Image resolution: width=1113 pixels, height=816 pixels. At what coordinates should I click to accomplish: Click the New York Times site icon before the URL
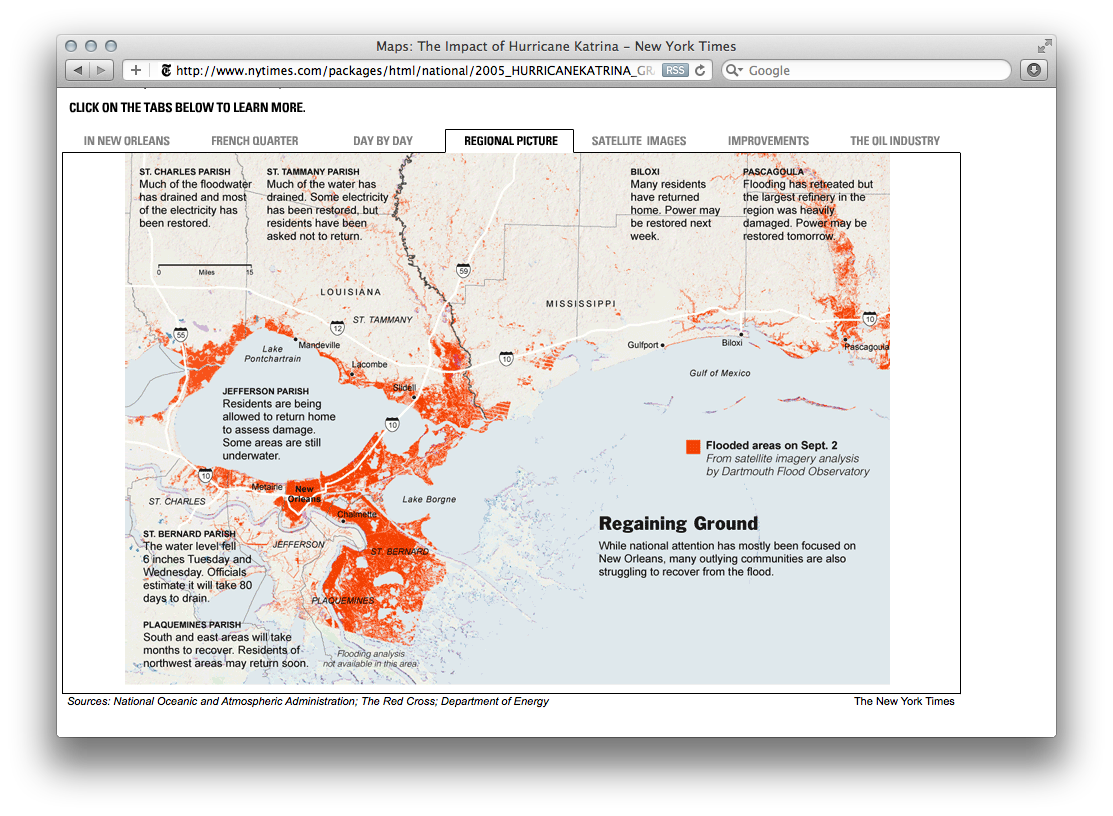[x=164, y=70]
